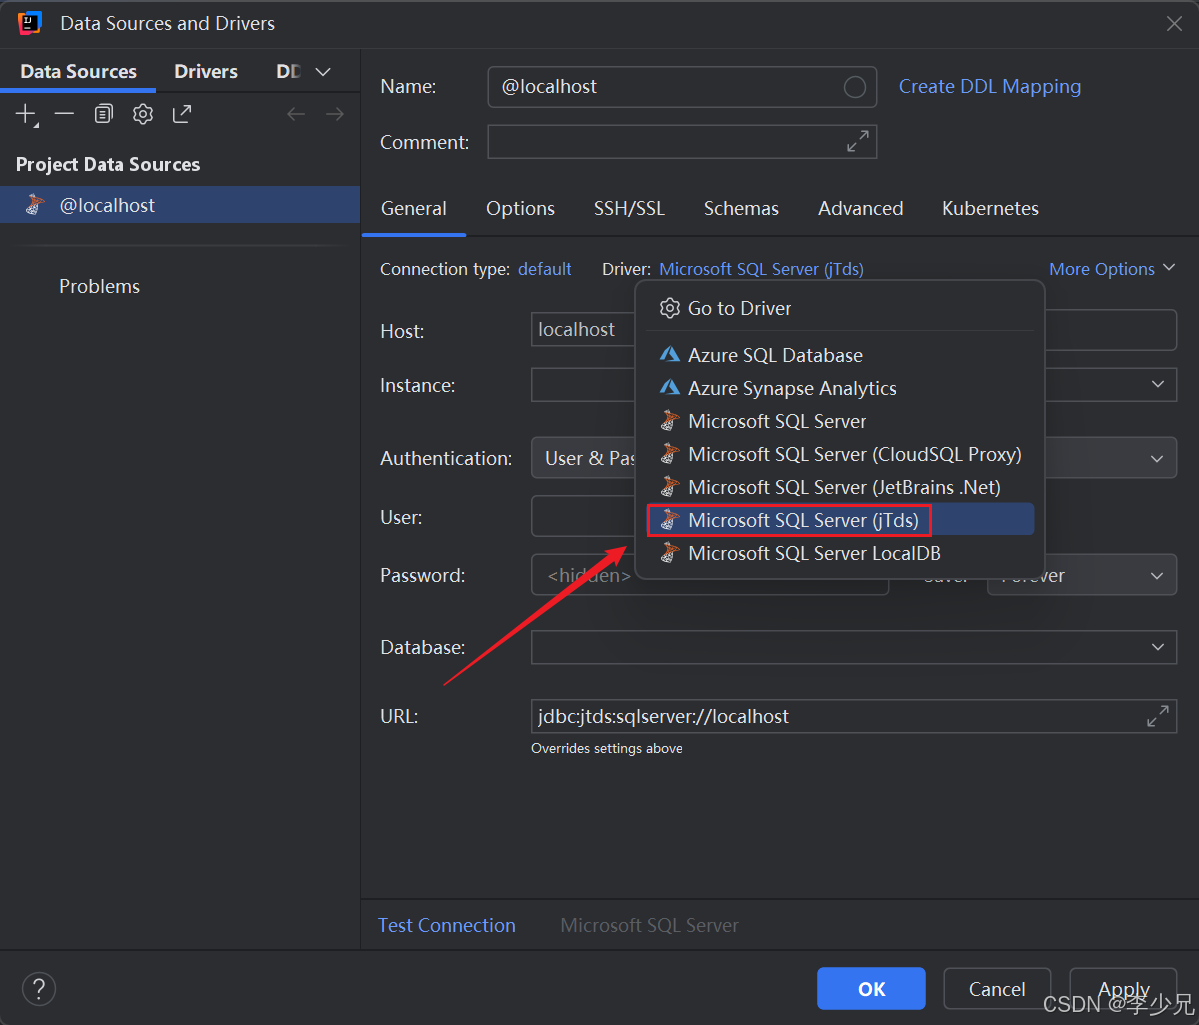Click the make global export arrow icon
The height and width of the screenshot is (1025, 1199).
(182, 114)
